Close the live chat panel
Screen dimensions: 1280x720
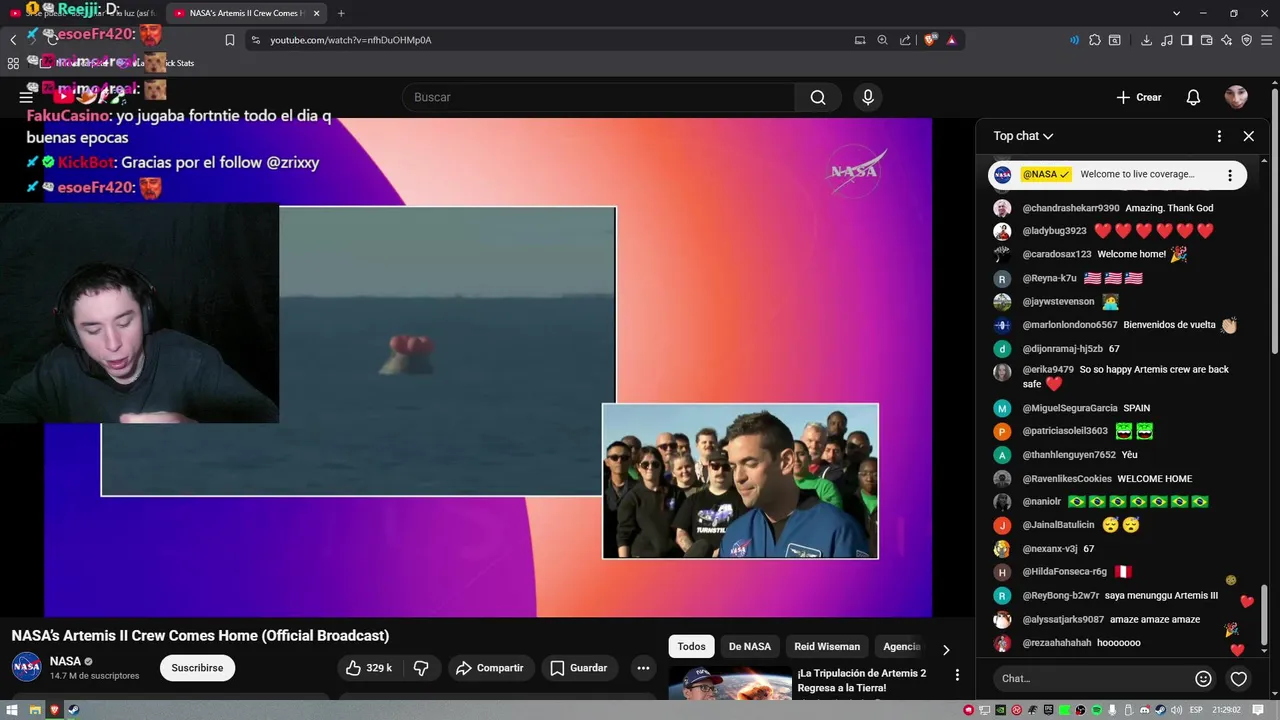point(1249,136)
